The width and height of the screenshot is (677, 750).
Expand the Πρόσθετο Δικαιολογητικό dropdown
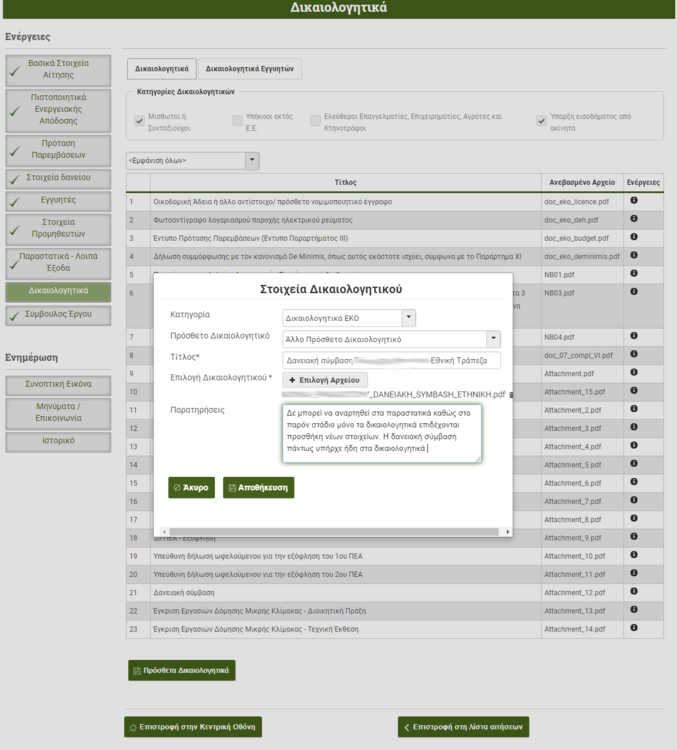pyautogui.click(x=492, y=339)
